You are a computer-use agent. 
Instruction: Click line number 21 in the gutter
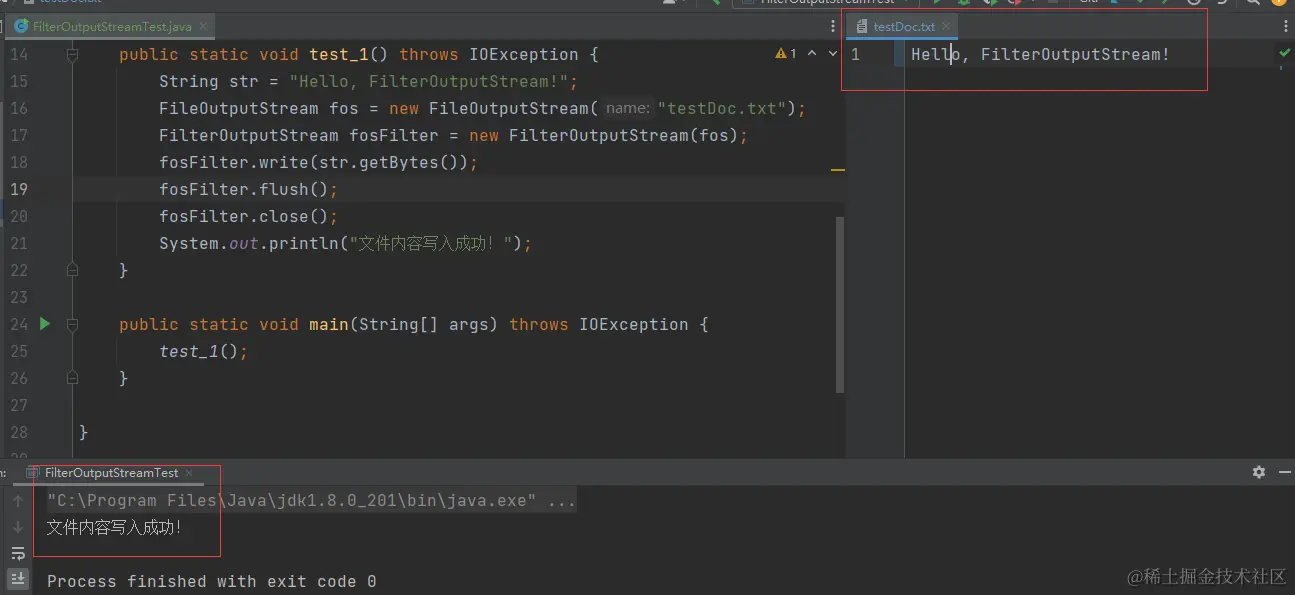coord(19,243)
